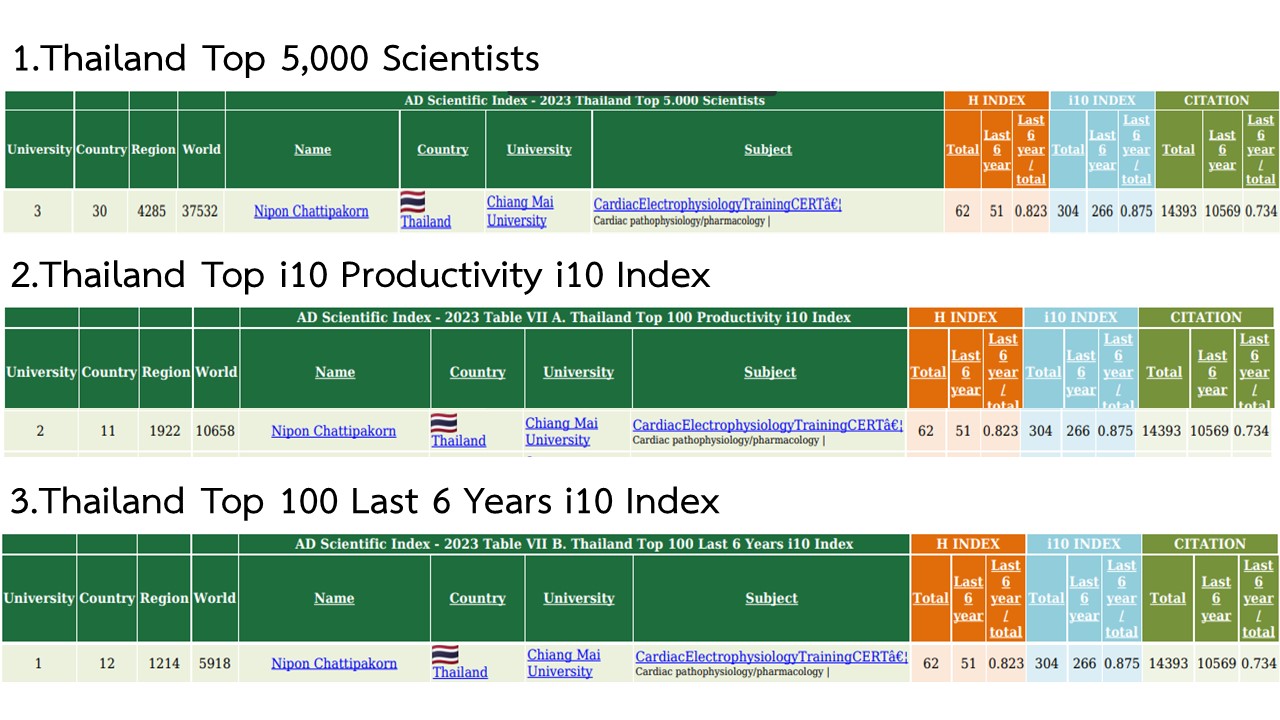Click heading '3.Thailand Top 100 Last 6 Years i10 Index'

click(365, 501)
